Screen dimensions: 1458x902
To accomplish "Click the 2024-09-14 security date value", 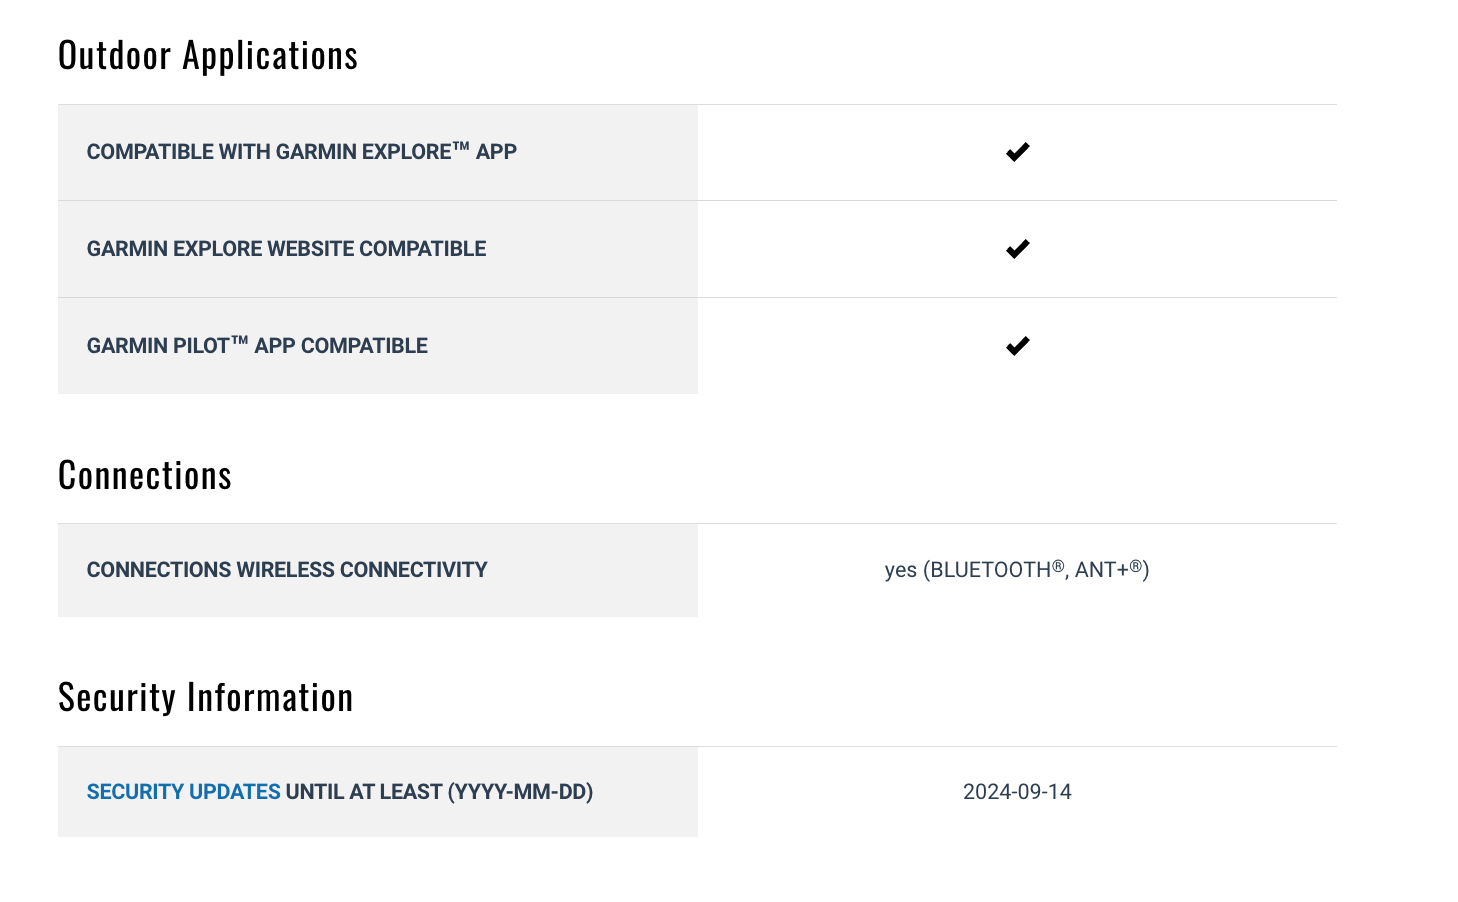I will click(1017, 792).
